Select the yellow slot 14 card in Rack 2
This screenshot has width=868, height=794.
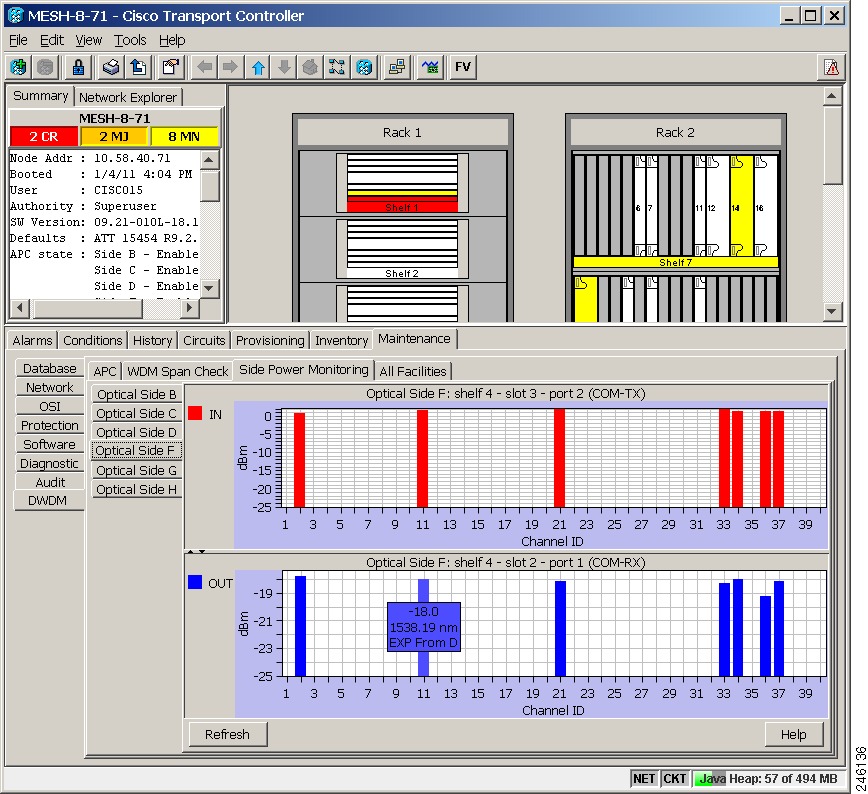tap(741, 206)
